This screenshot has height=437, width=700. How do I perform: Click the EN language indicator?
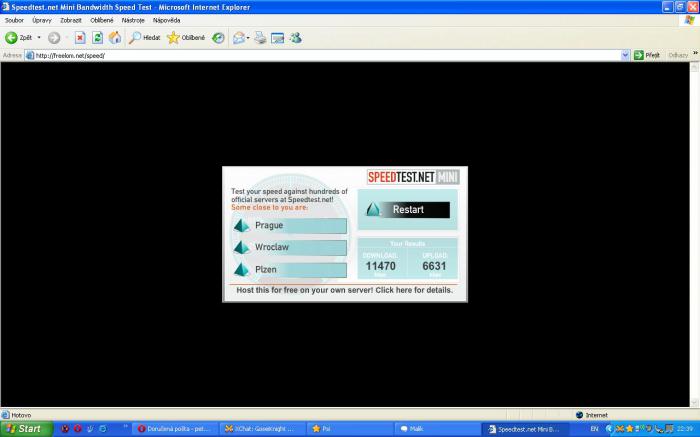pyautogui.click(x=594, y=429)
